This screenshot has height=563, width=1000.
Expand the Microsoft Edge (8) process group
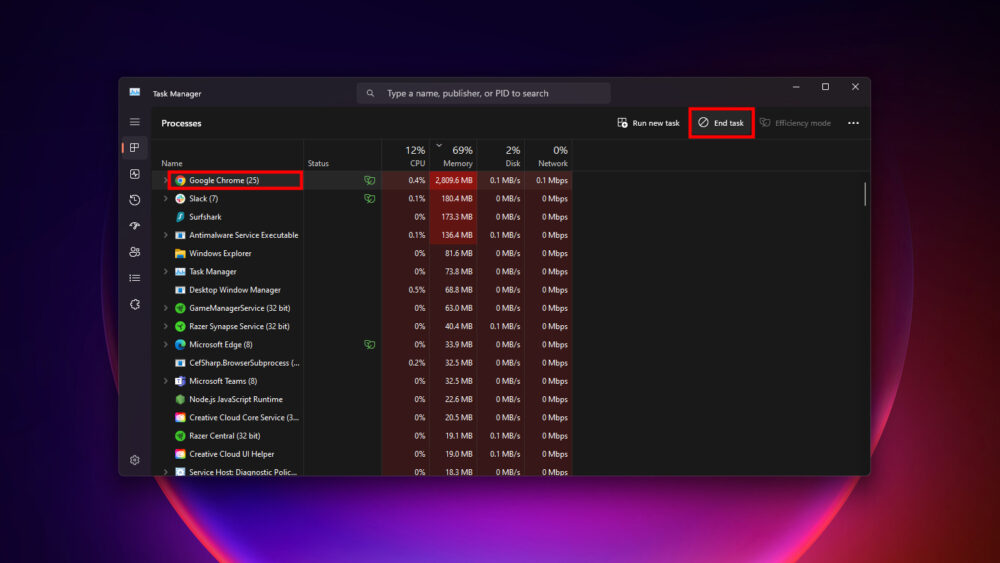coord(166,345)
